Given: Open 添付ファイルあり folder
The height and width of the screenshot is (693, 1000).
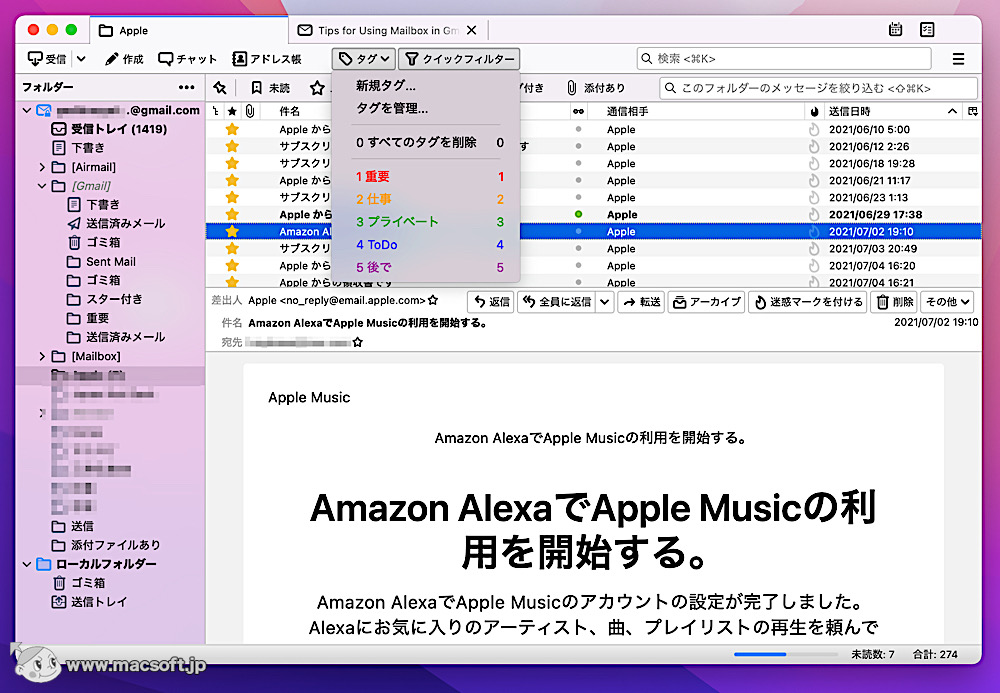Looking at the screenshot, I should [106, 545].
